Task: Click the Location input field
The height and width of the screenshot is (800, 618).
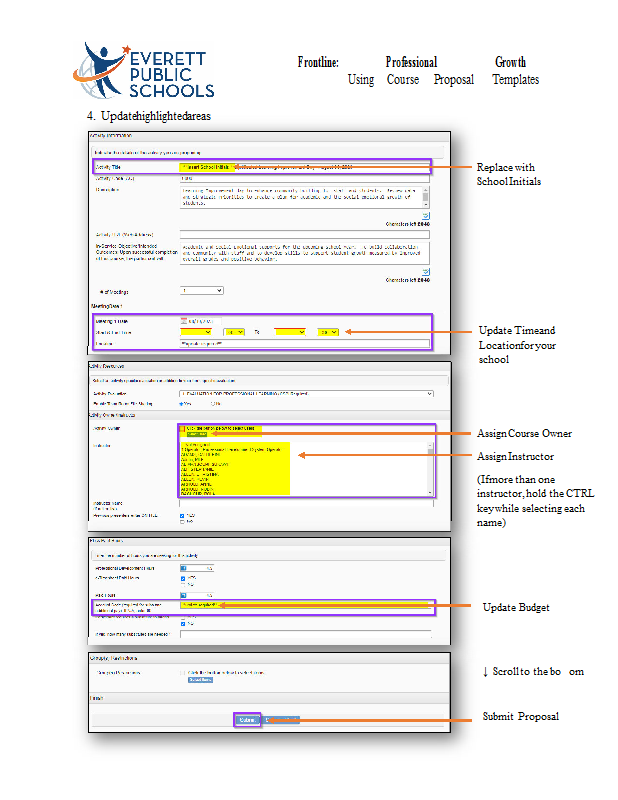Action: tap(305, 343)
